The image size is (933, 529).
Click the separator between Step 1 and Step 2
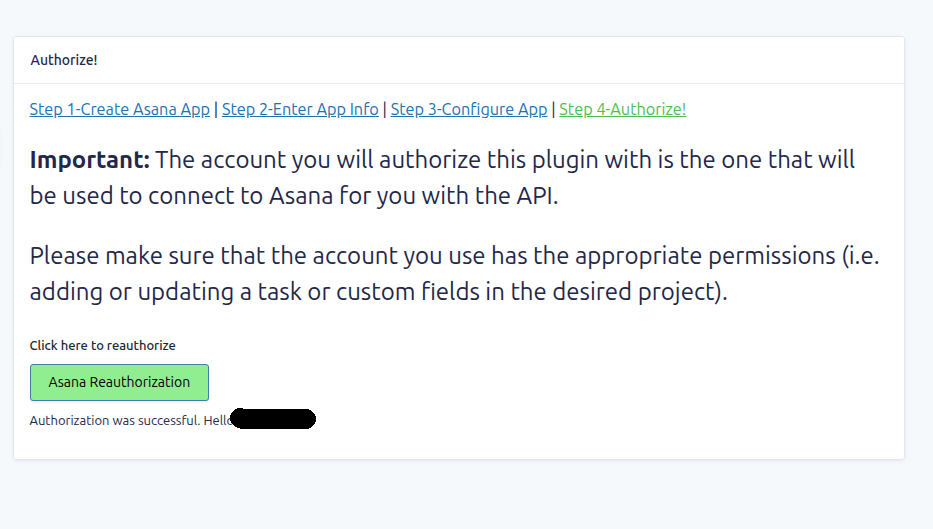click(x=216, y=109)
